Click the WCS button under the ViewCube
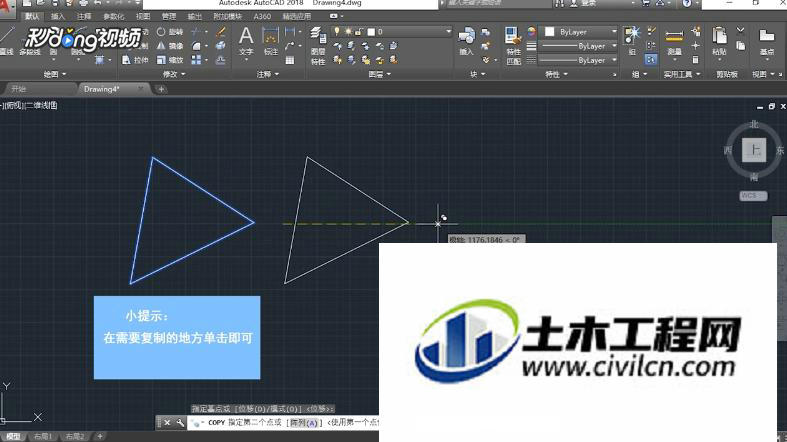The height and width of the screenshot is (442, 787). [753, 196]
